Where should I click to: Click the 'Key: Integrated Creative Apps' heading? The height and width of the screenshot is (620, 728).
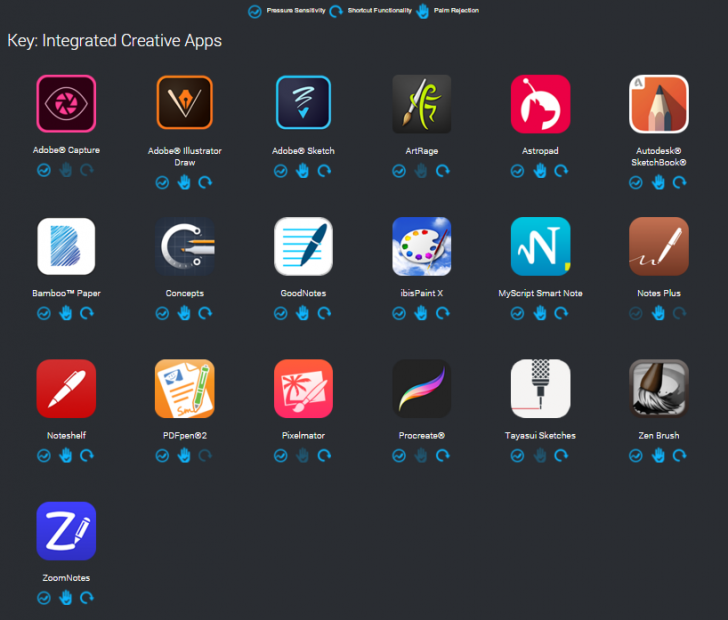coord(115,41)
